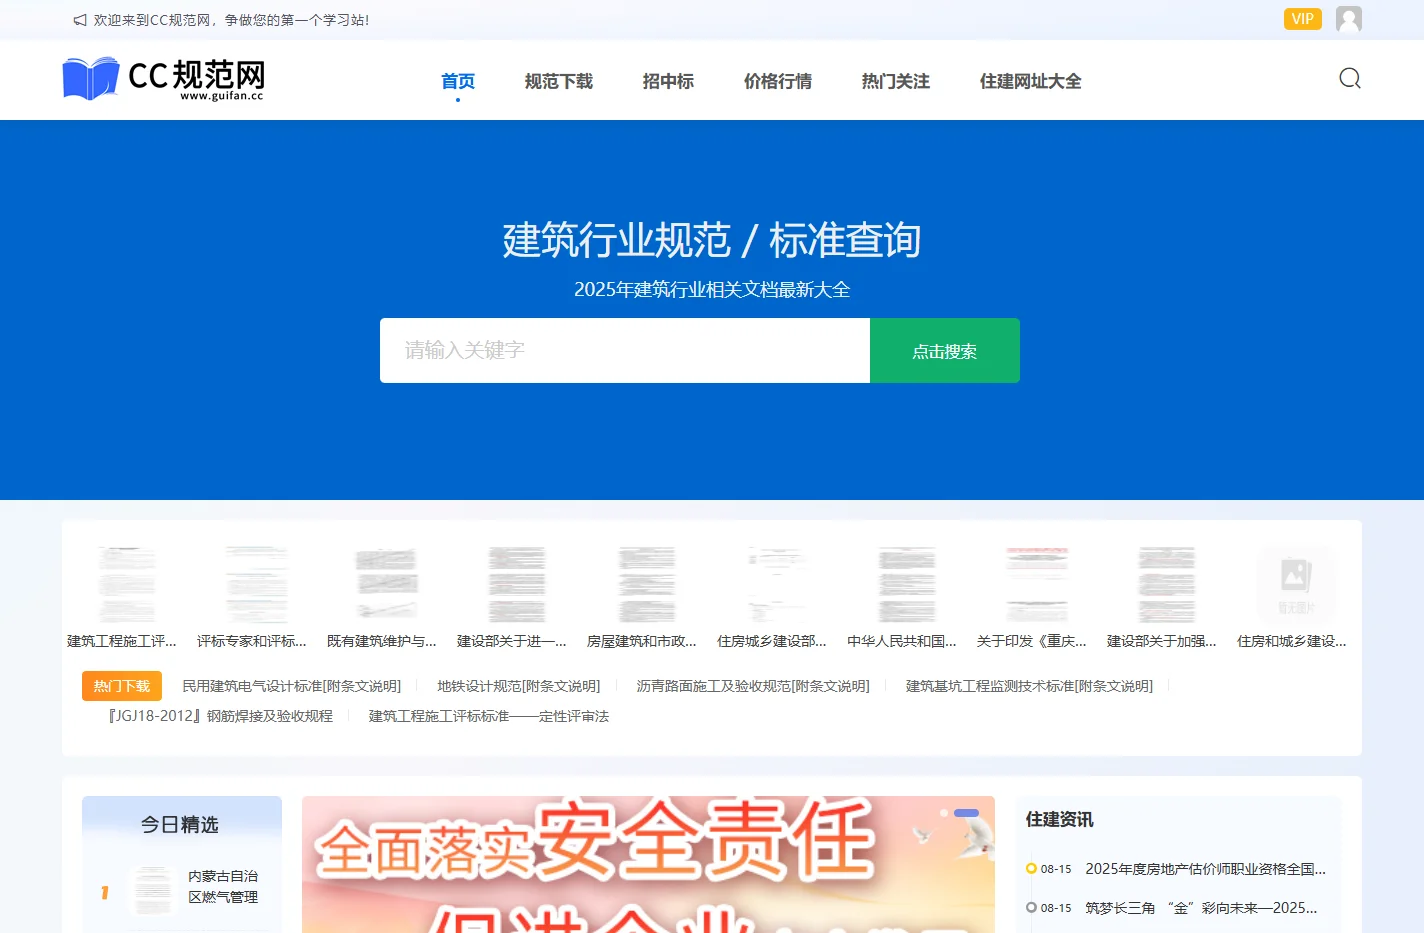Open the search magnifier icon
The width and height of the screenshot is (1424, 933).
click(1350, 78)
